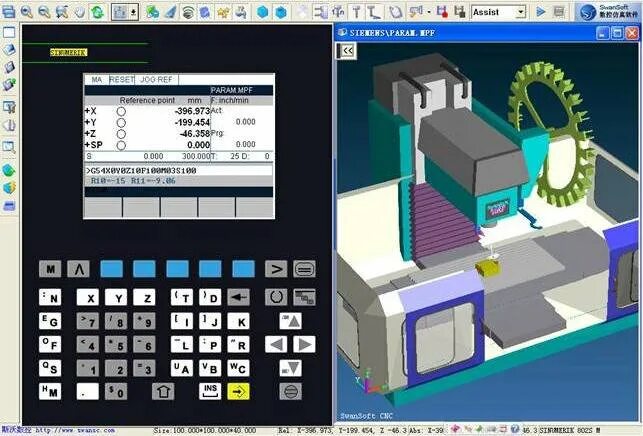The height and width of the screenshot is (436, 643).
Task: Open the small arrow beside the flag icon
Action: coord(429,12)
